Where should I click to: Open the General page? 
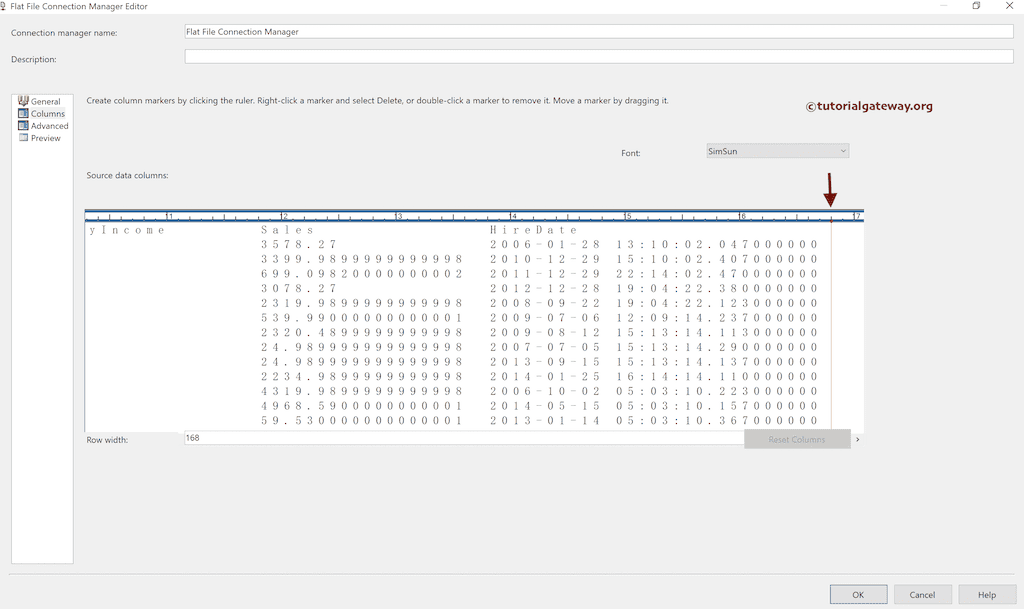(x=46, y=101)
